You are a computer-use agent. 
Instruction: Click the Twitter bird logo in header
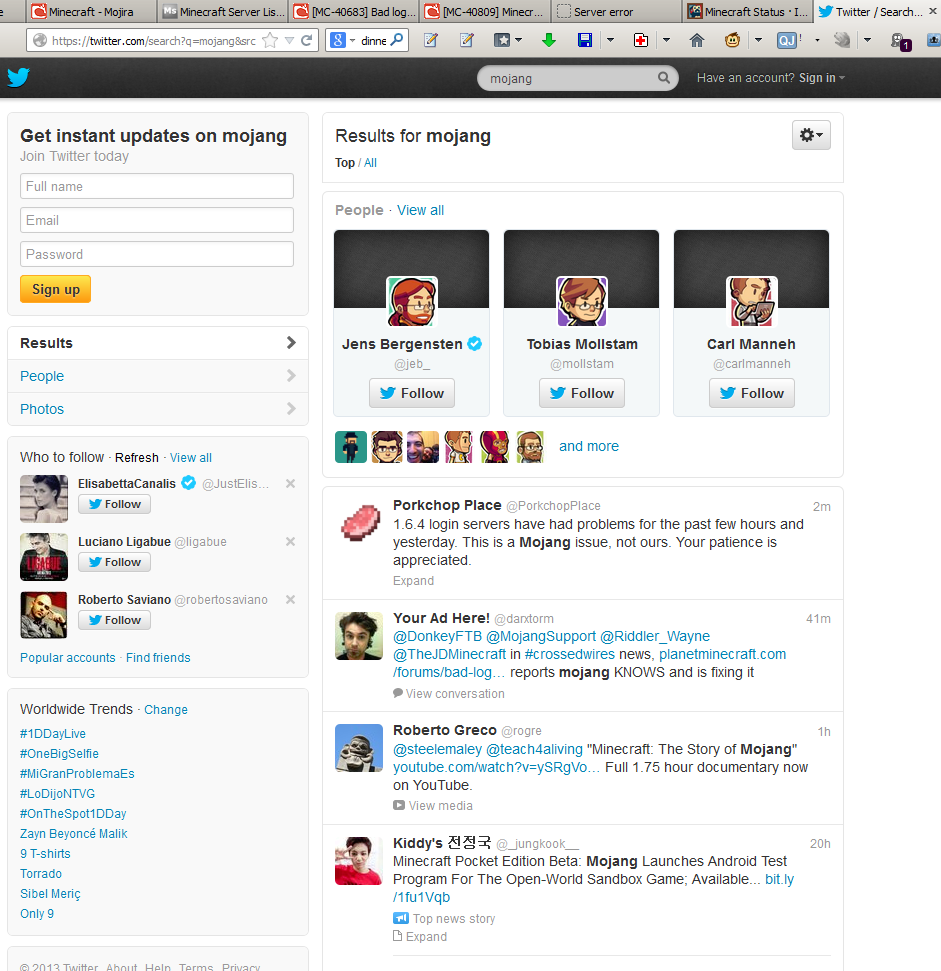coord(19,77)
